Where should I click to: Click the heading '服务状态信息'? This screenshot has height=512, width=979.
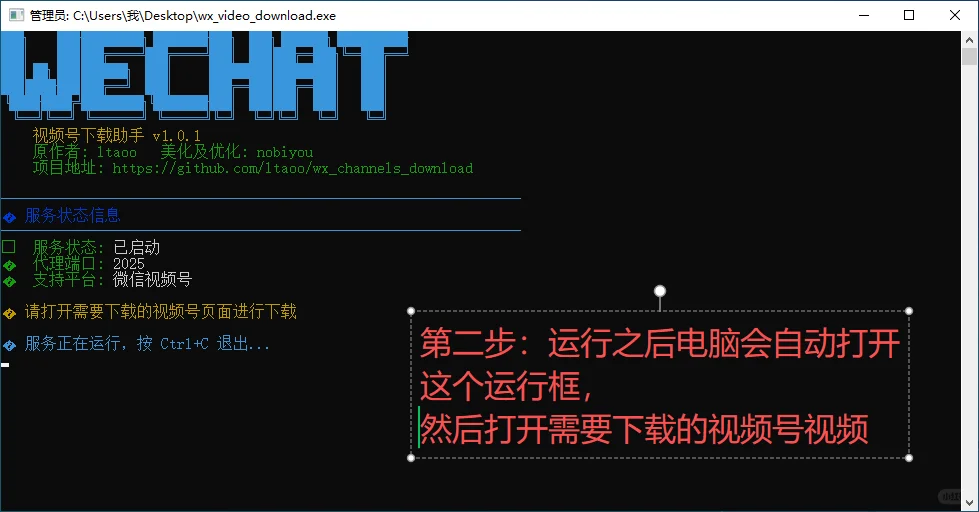(72, 215)
